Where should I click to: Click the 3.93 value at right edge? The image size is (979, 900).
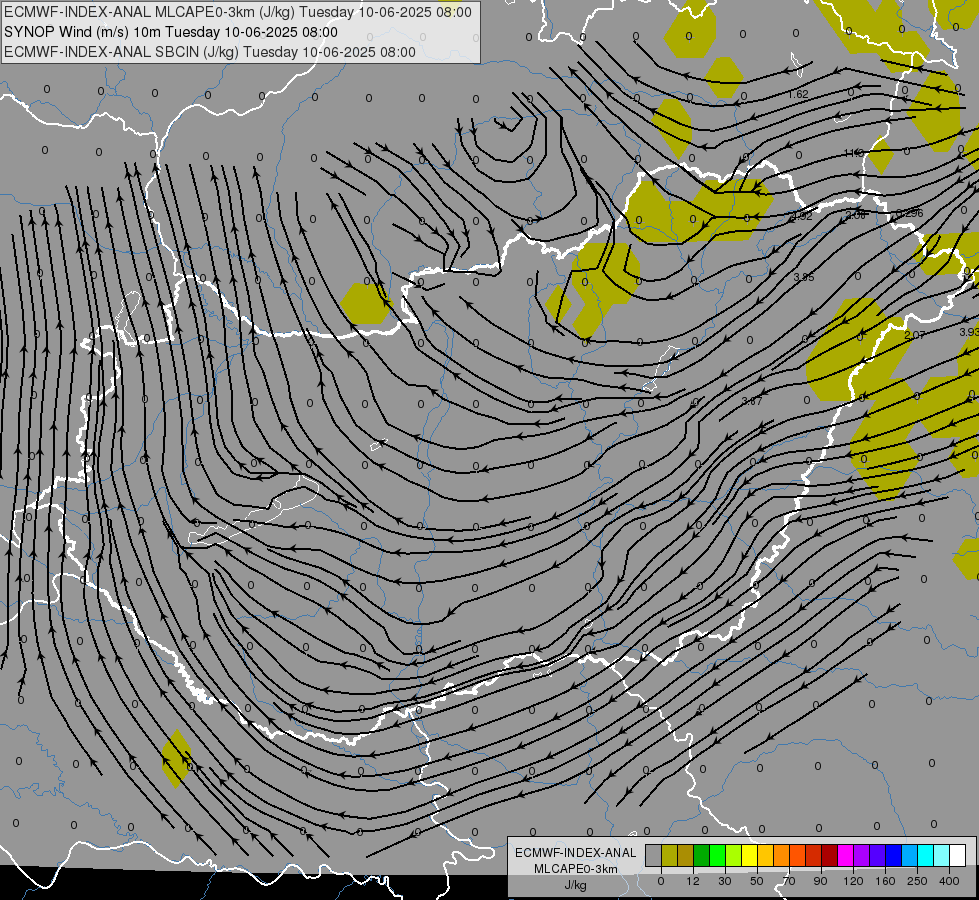[x=969, y=332]
